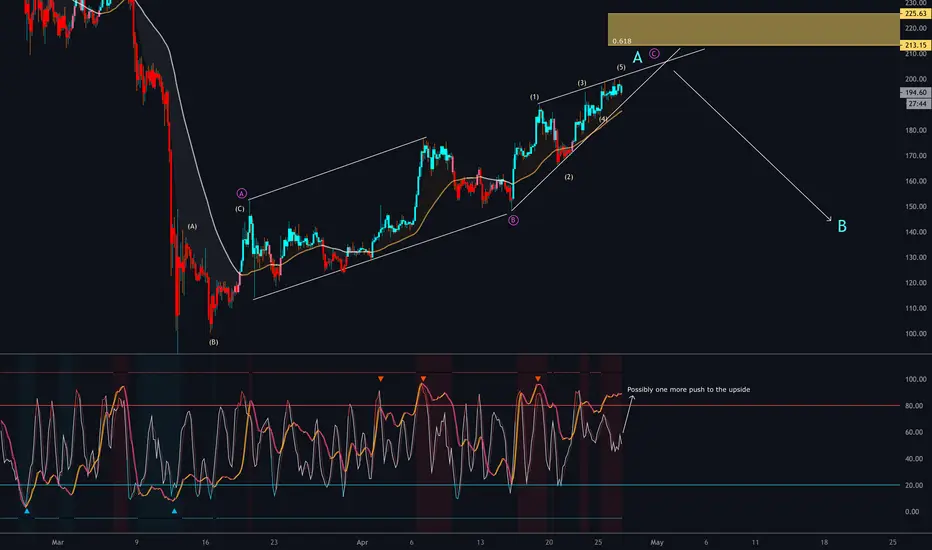This screenshot has height=550, width=932.
Task: Click the yellow 225.63 price label
Action: coord(915,13)
